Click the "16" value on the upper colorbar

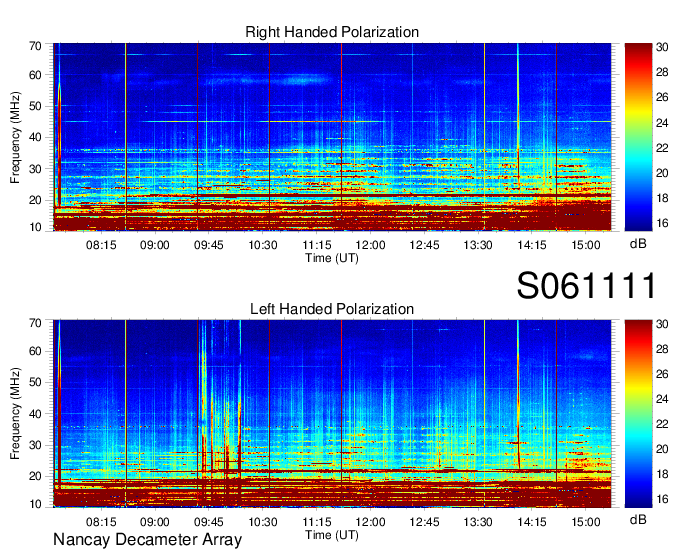[662, 223]
